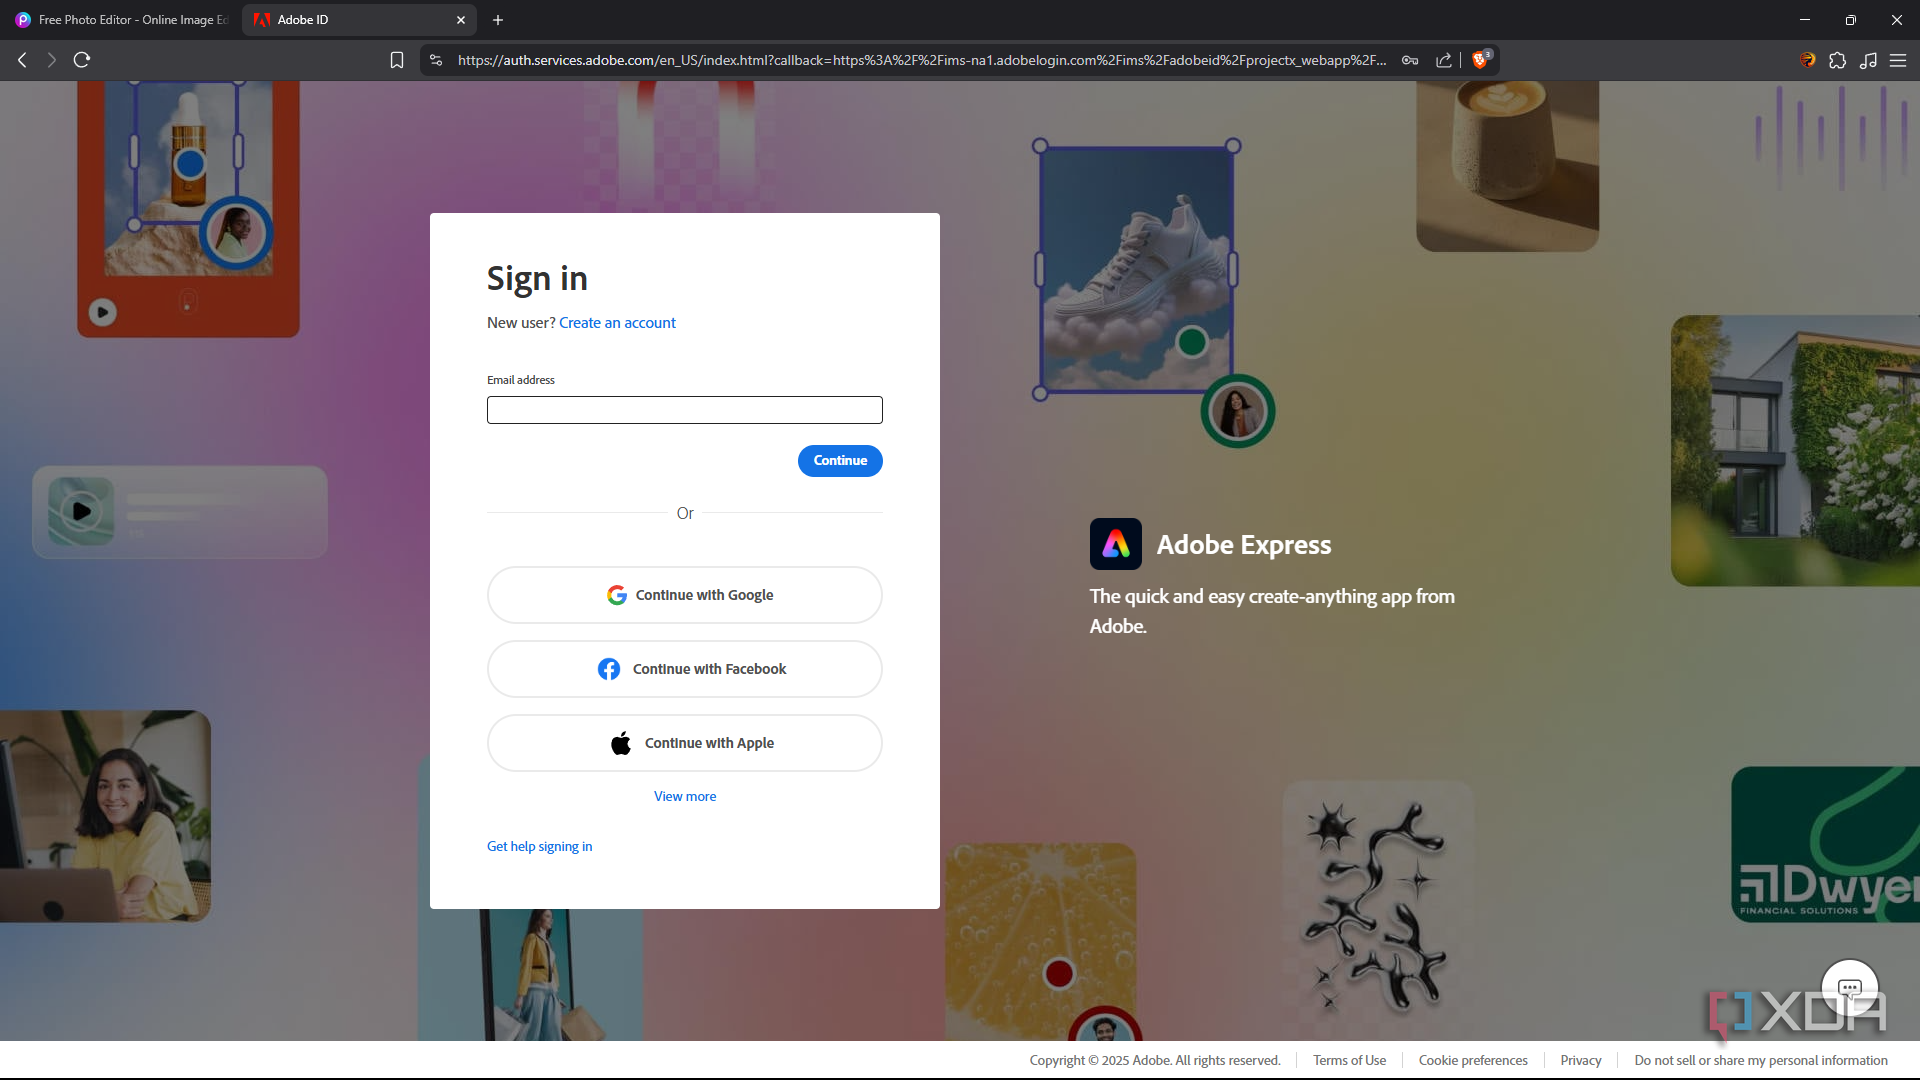The width and height of the screenshot is (1920, 1080).
Task: Open the extensions puzzle icon
Action: coord(1837,60)
